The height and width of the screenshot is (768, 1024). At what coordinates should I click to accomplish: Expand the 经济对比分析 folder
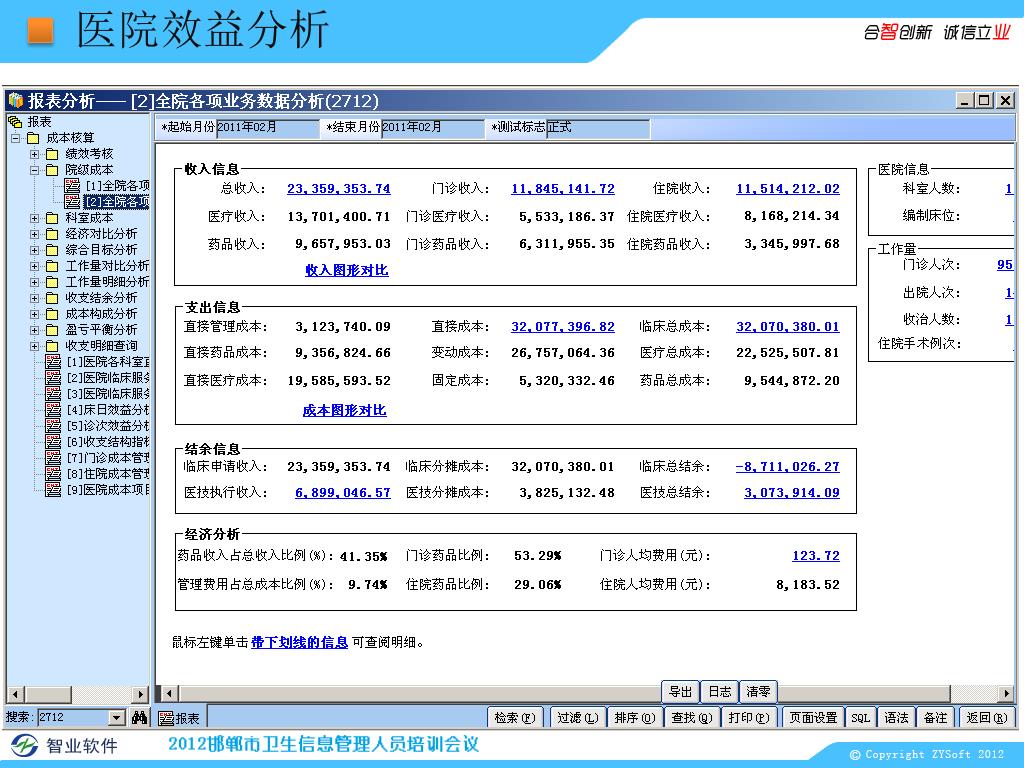click(x=35, y=234)
